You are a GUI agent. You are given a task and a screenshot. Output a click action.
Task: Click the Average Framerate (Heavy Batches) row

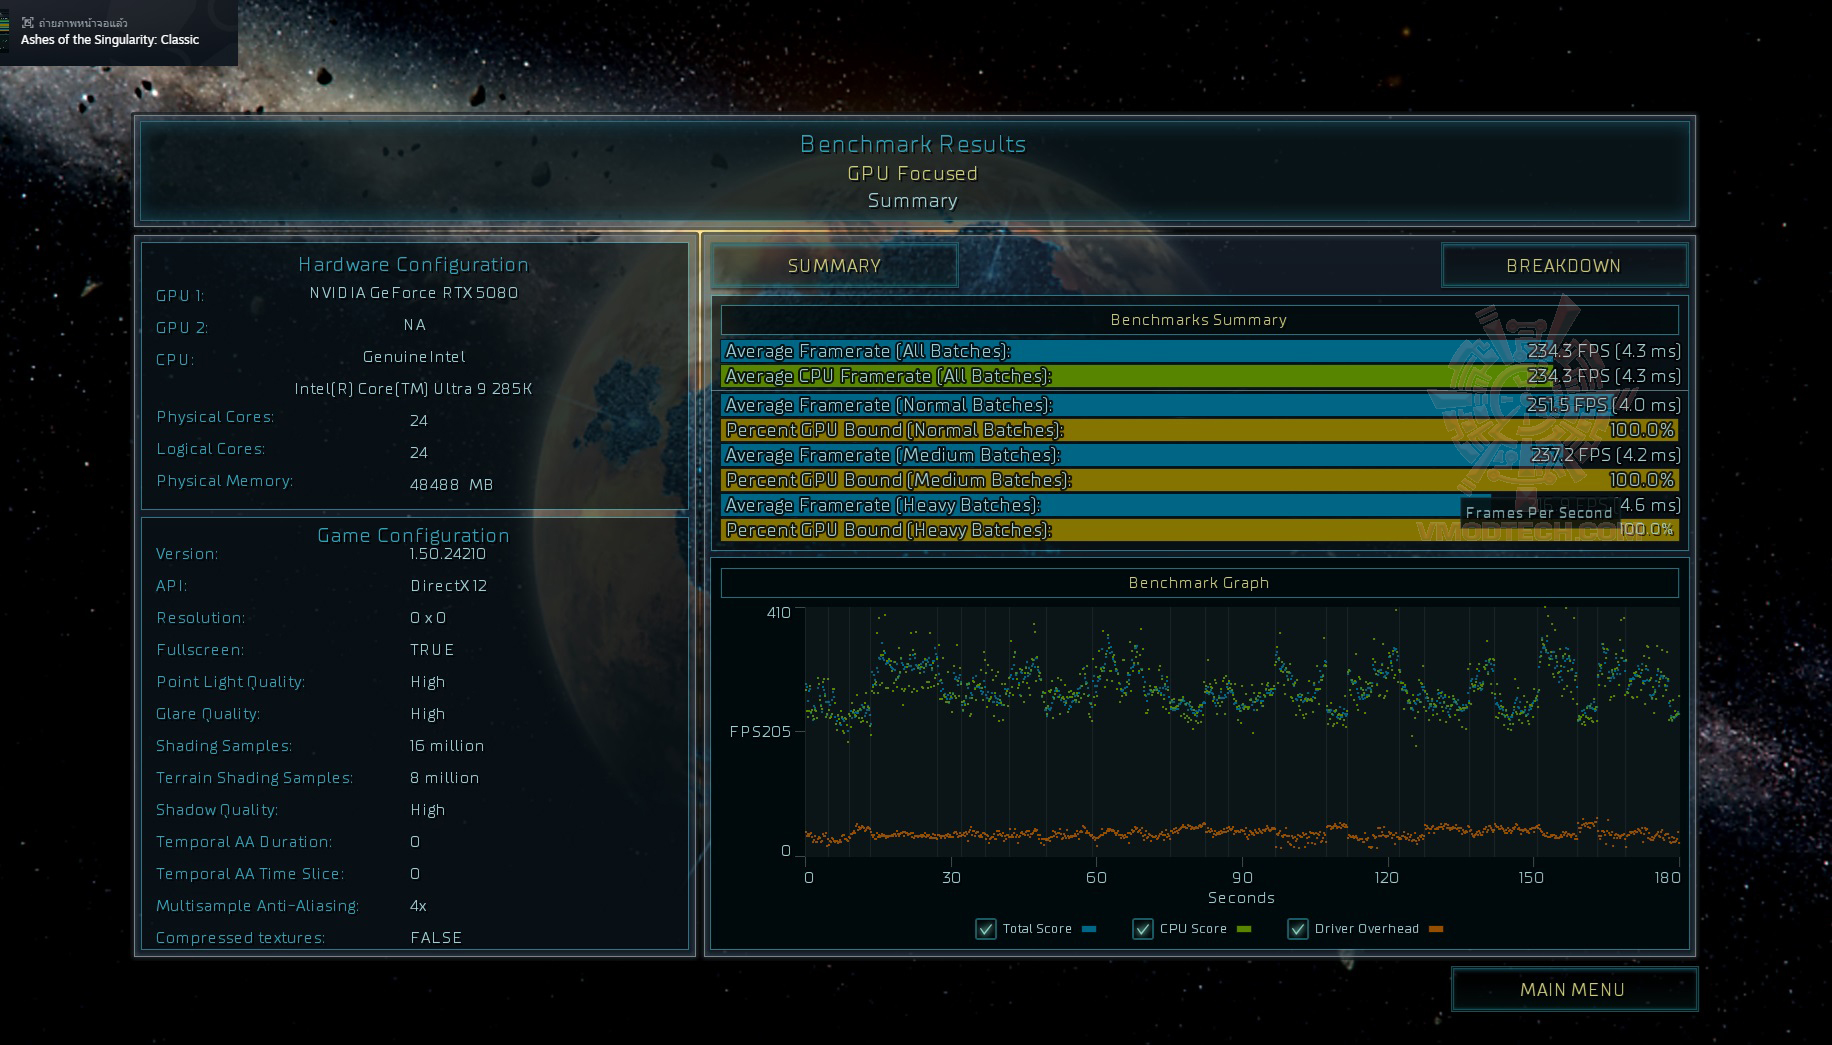(x=1201, y=505)
